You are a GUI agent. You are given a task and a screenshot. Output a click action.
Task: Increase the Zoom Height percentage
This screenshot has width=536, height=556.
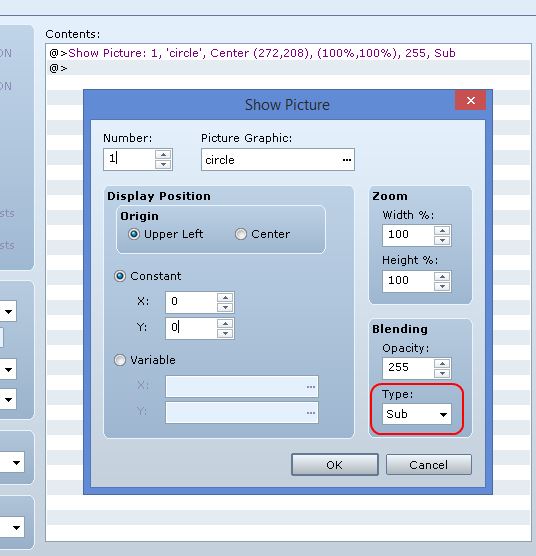coord(442,276)
